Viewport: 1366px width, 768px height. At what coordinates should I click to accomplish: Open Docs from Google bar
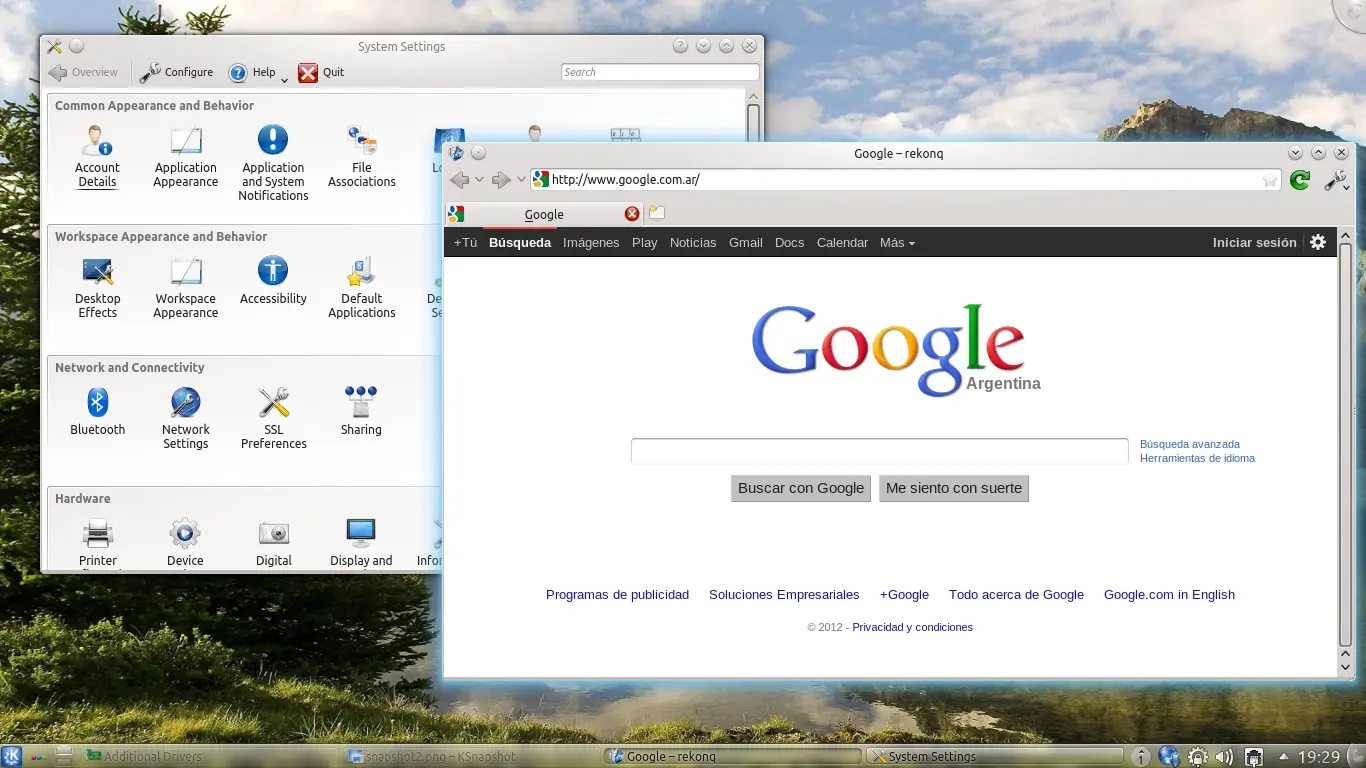[790, 242]
